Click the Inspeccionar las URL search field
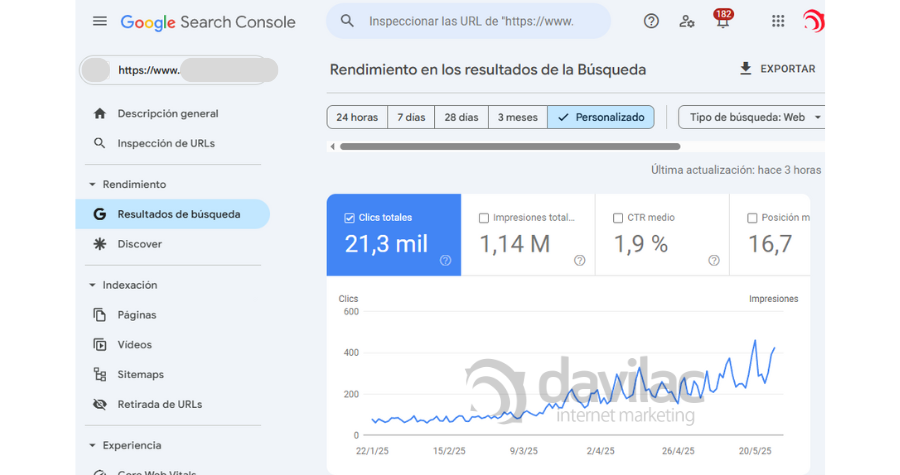Screen dimensions: 900x475 [468, 21]
